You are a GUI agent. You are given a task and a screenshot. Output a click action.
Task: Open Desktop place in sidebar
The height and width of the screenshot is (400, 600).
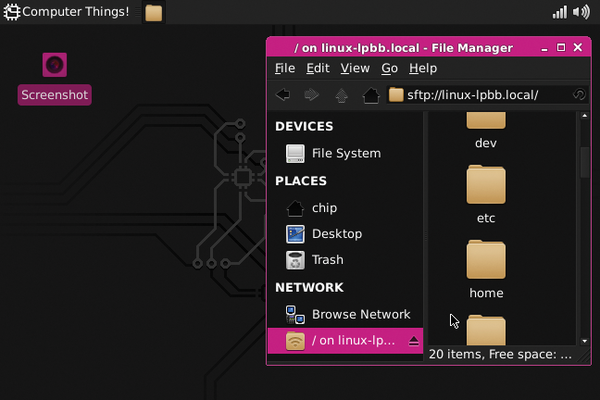[x=345, y=234]
